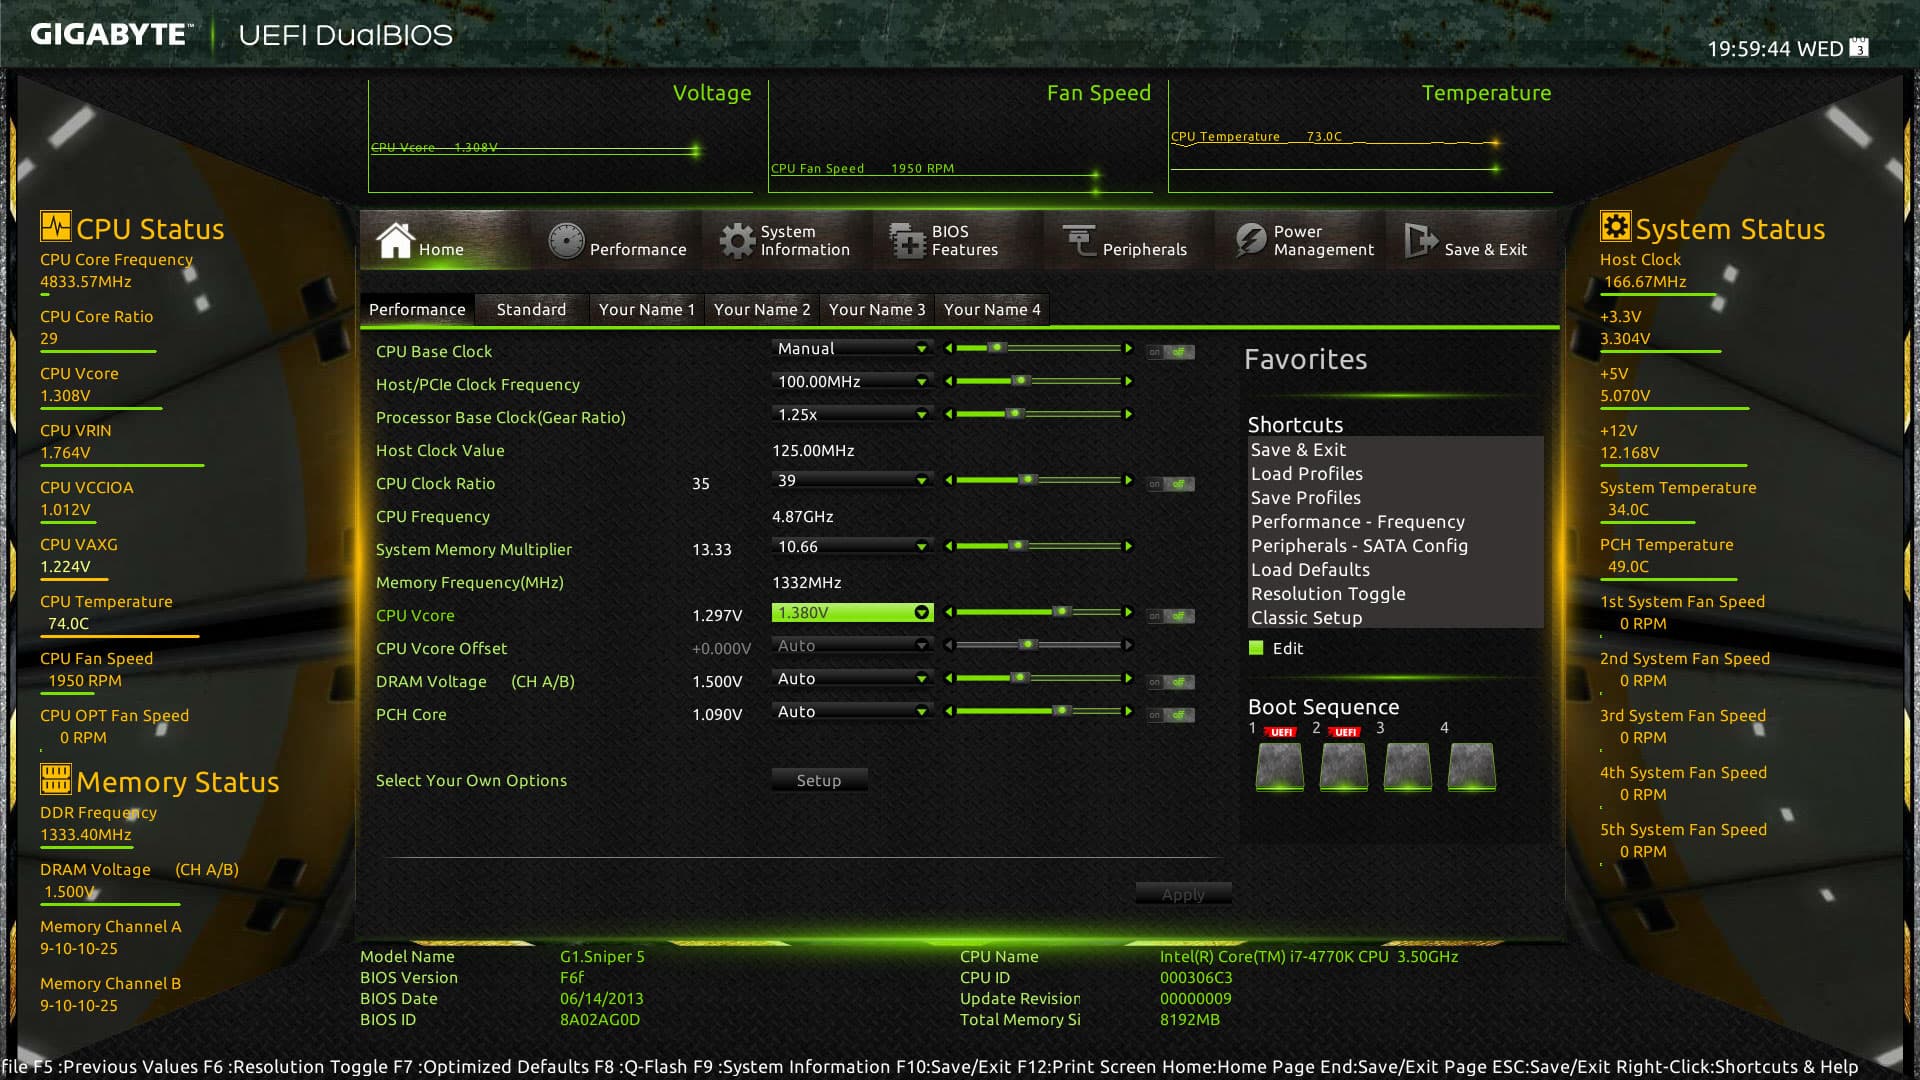1920x1080 pixels.
Task: Switch to the Your Name 2 tab
Action: click(x=761, y=310)
